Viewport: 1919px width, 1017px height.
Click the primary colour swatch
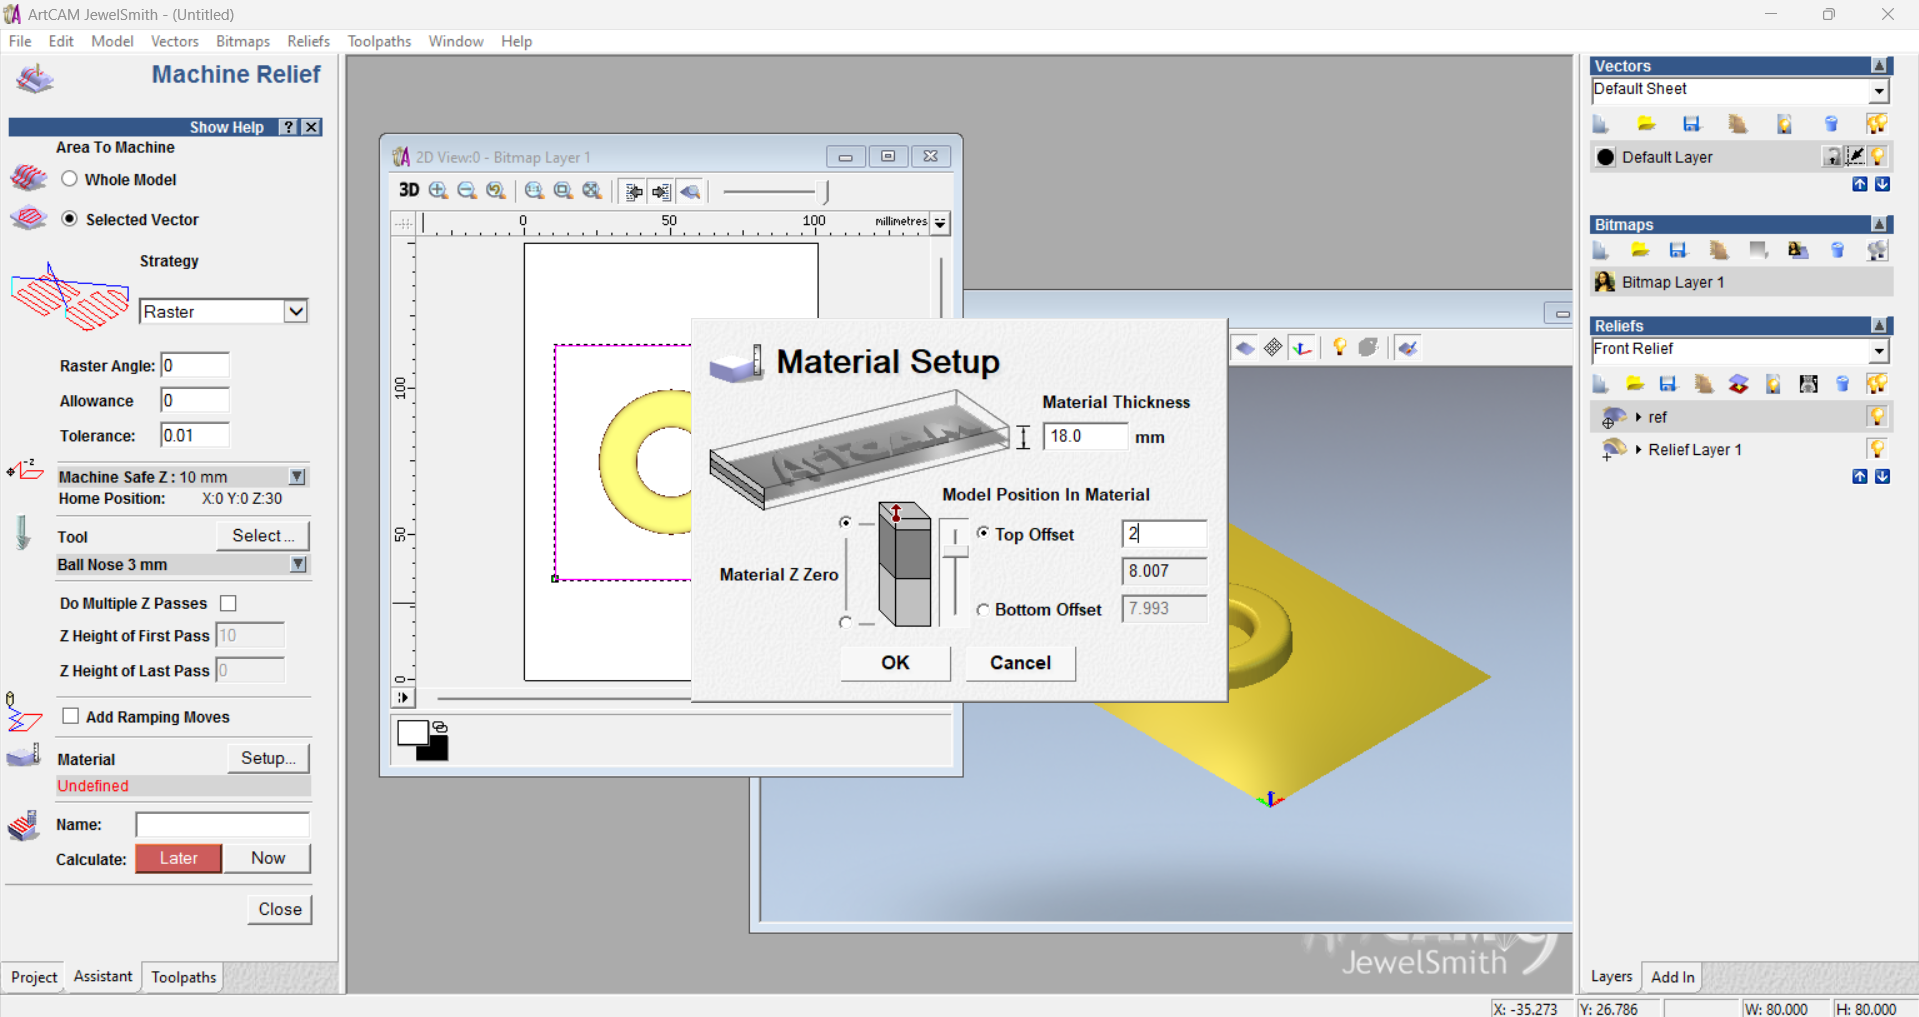click(x=412, y=732)
